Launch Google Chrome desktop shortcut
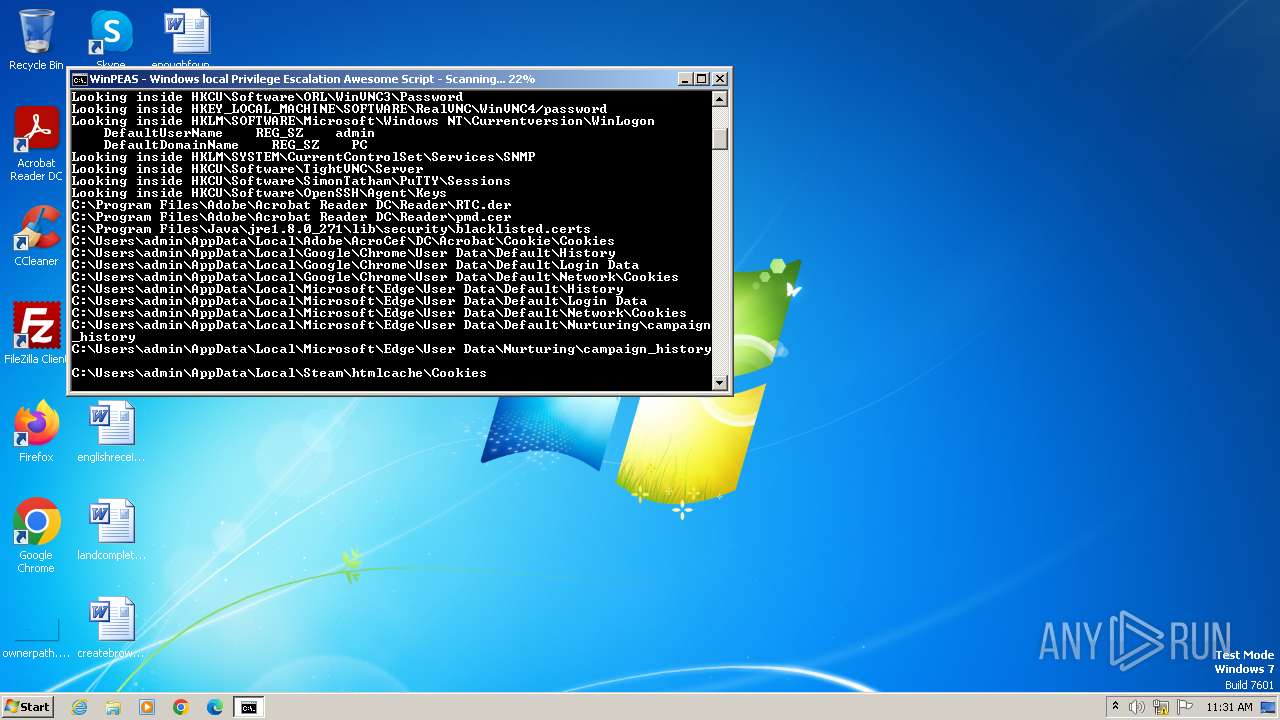This screenshot has height=720, width=1280. [36, 536]
